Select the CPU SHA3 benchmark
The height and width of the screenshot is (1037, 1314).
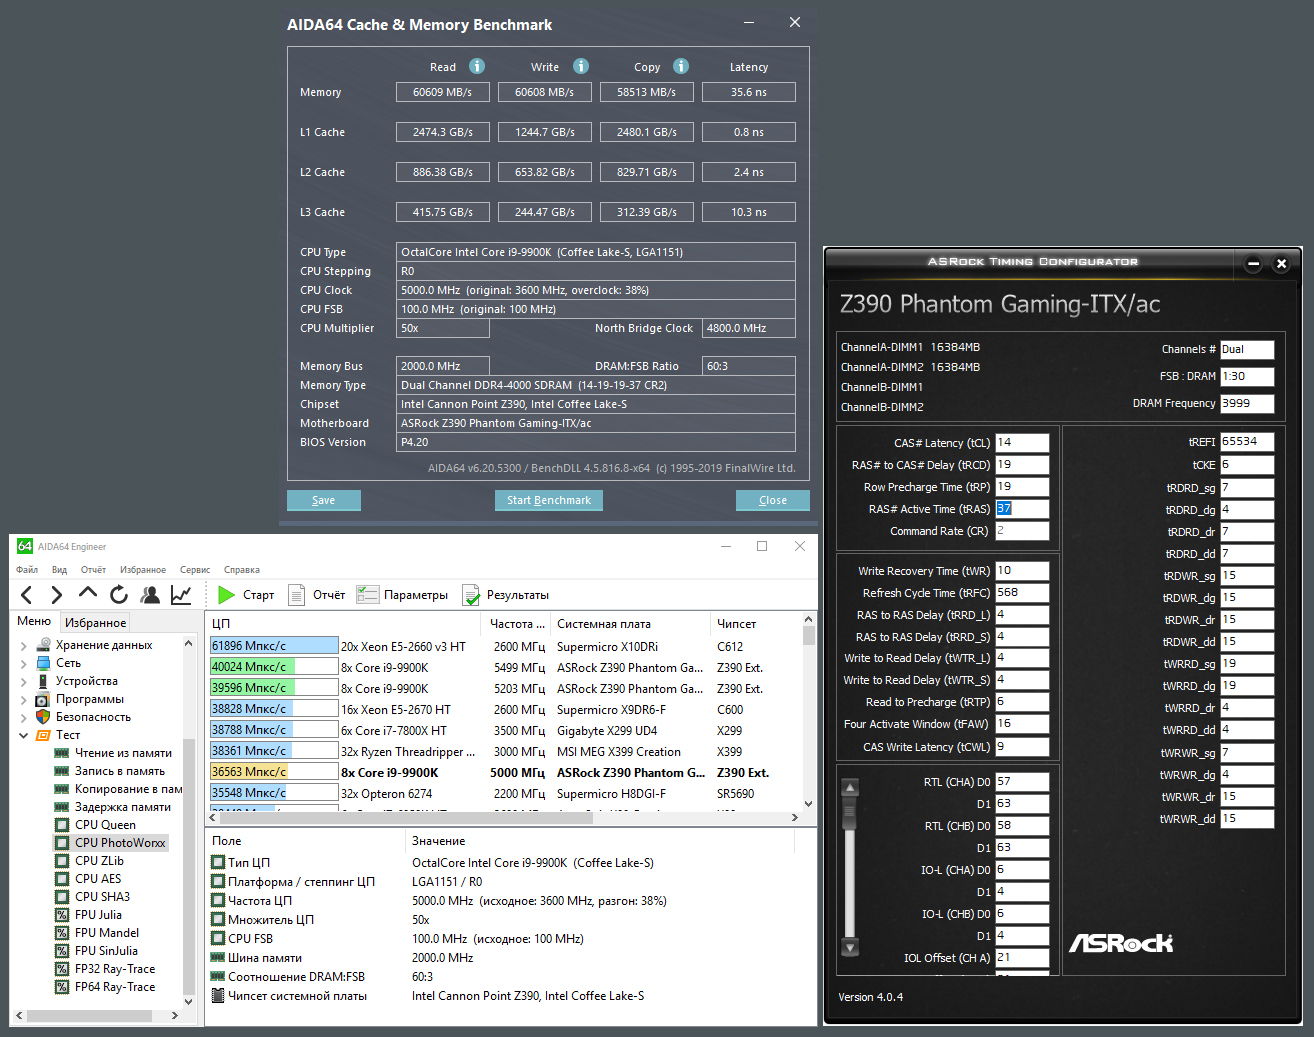coord(93,897)
